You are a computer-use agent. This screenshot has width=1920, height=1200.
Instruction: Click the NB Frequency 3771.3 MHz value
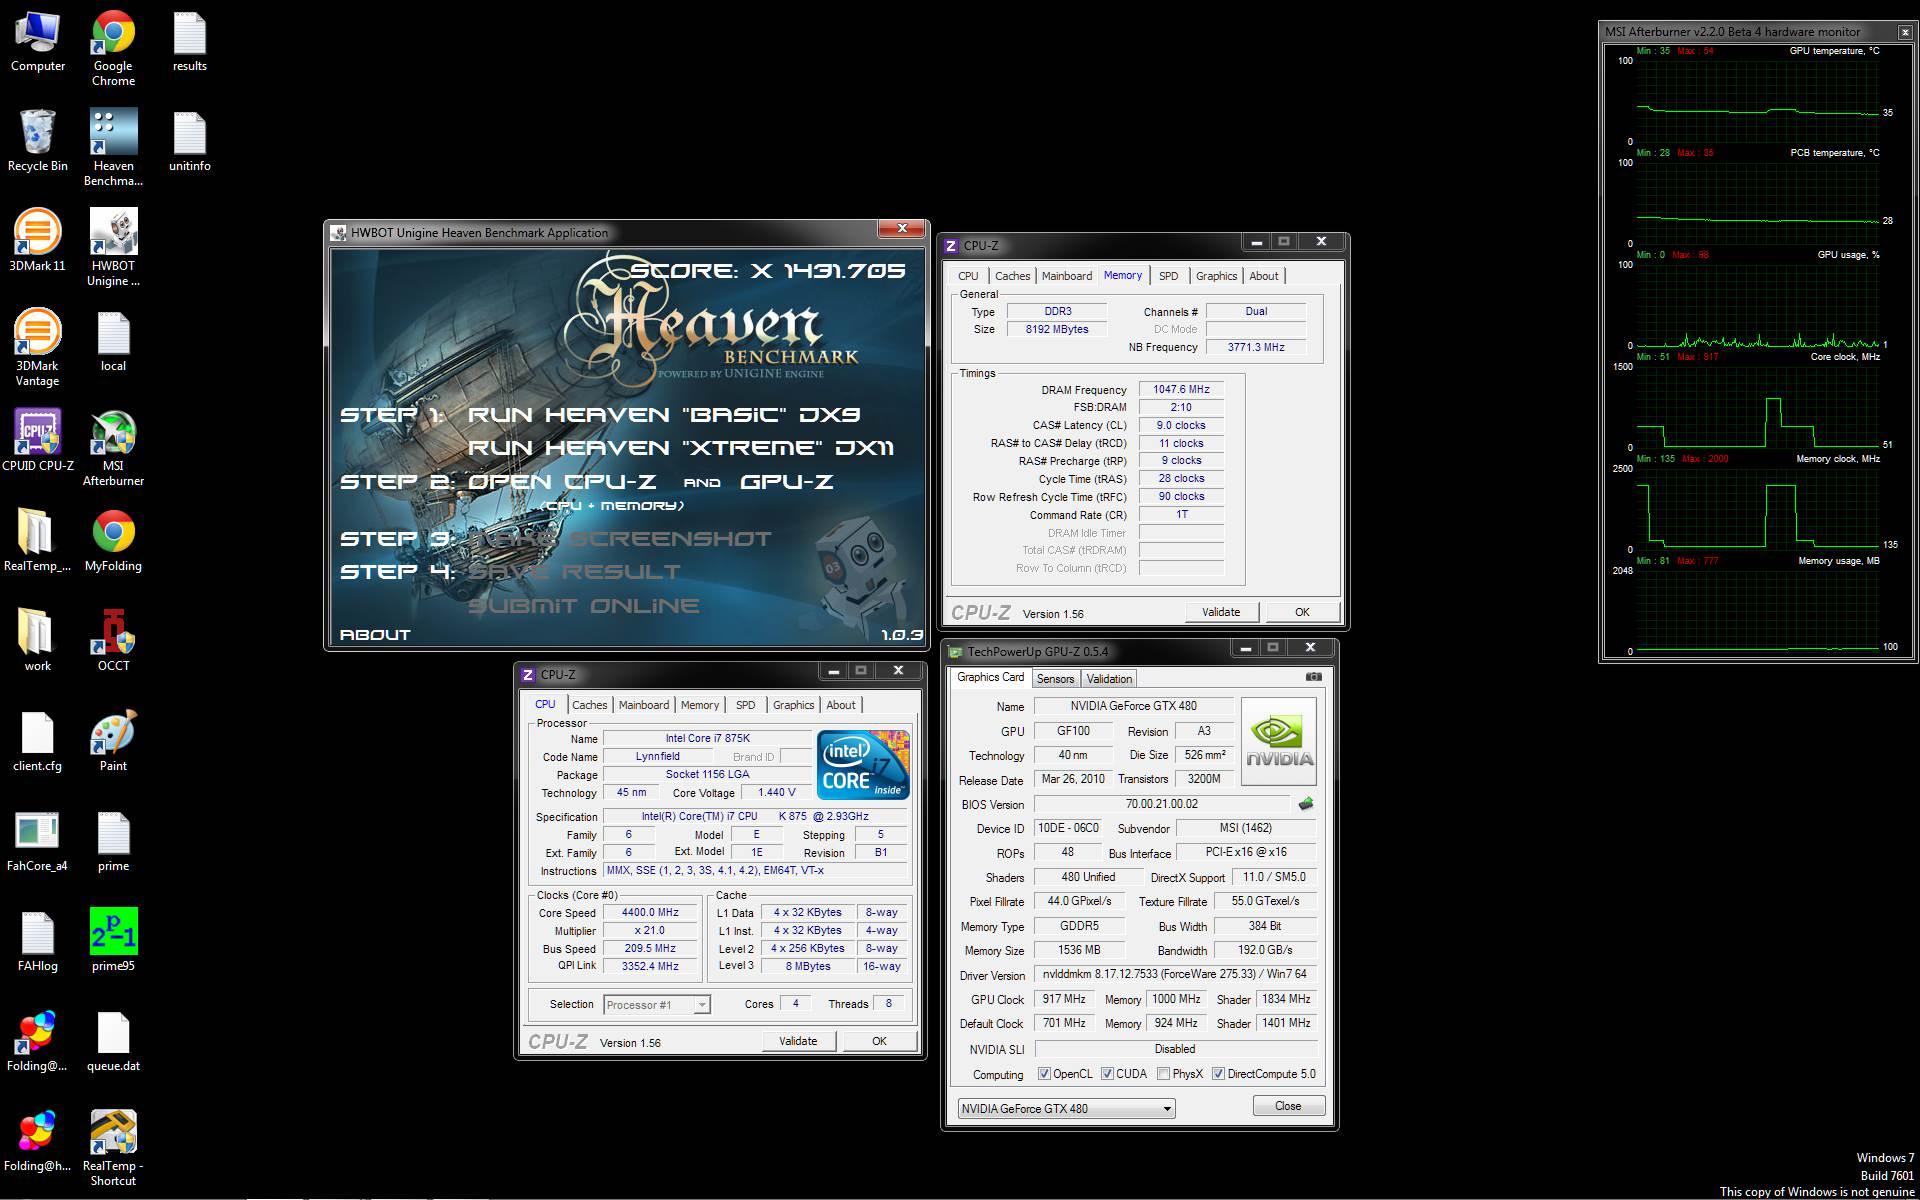1256,347
